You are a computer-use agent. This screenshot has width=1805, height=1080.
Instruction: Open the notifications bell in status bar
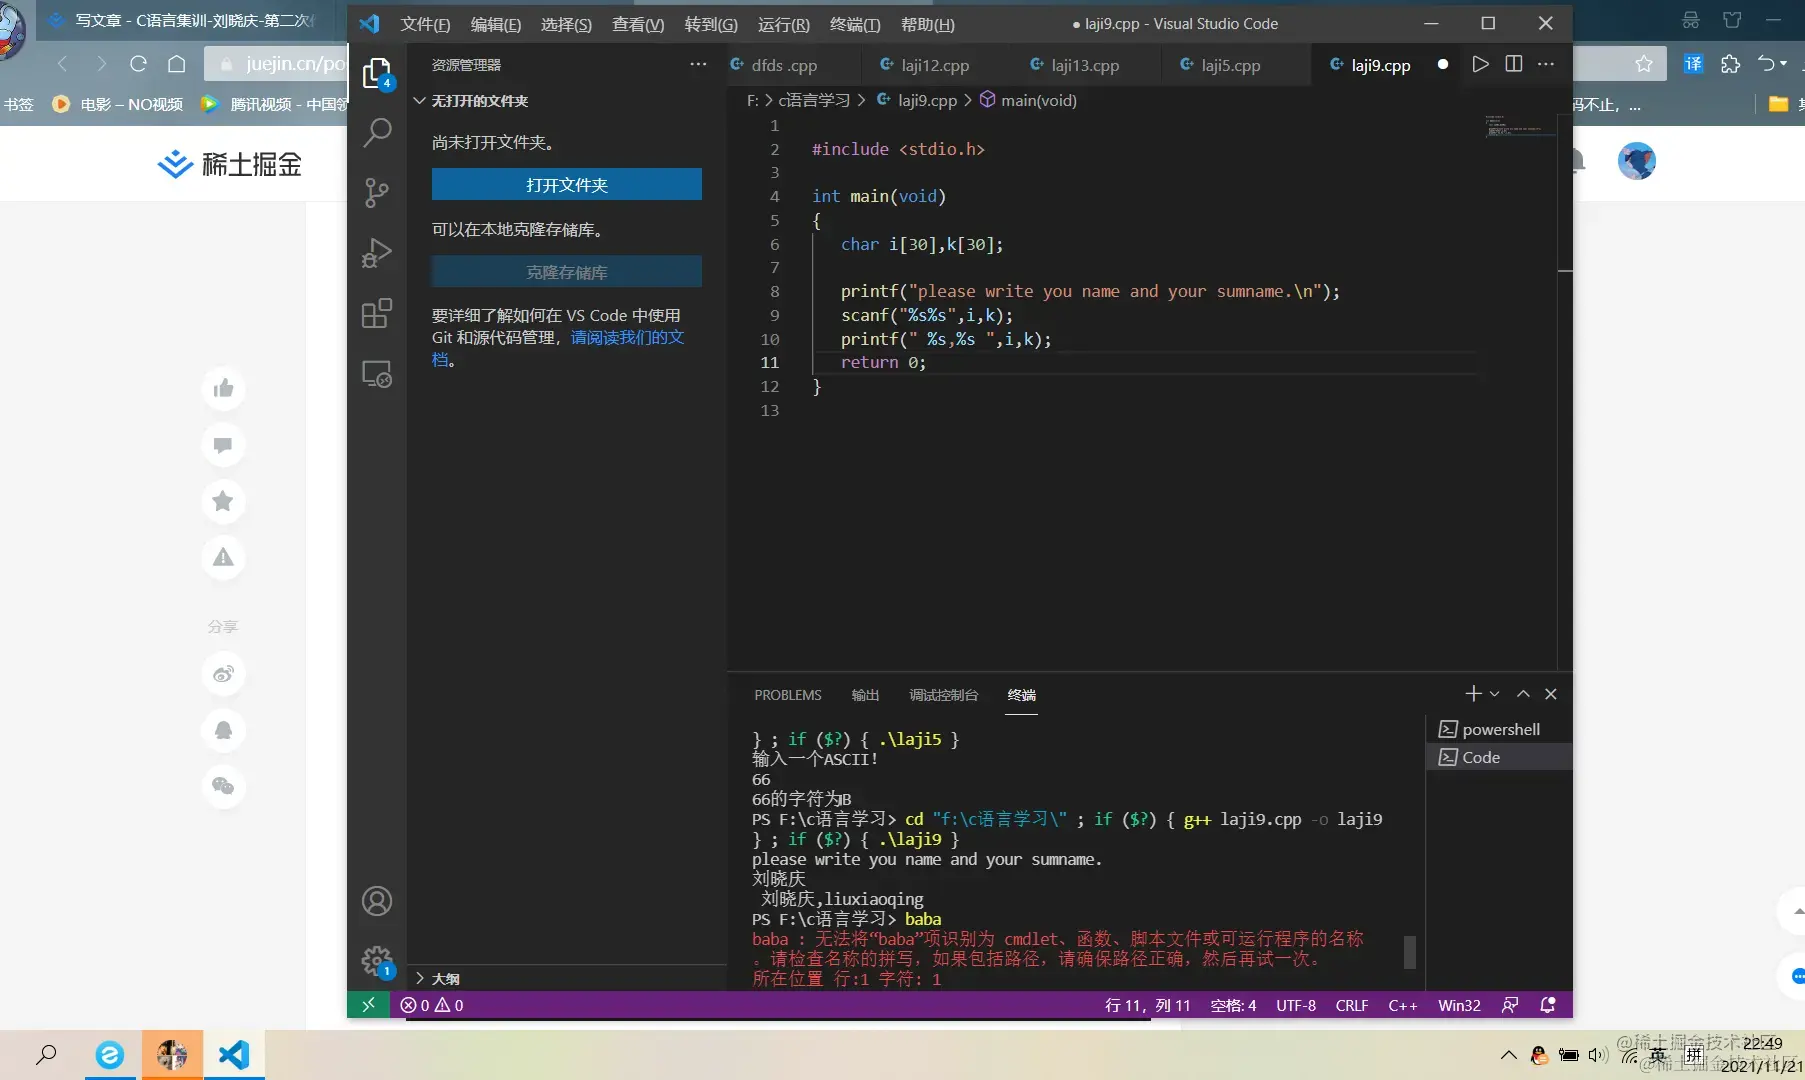pyautogui.click(x=1548, y=1005)
